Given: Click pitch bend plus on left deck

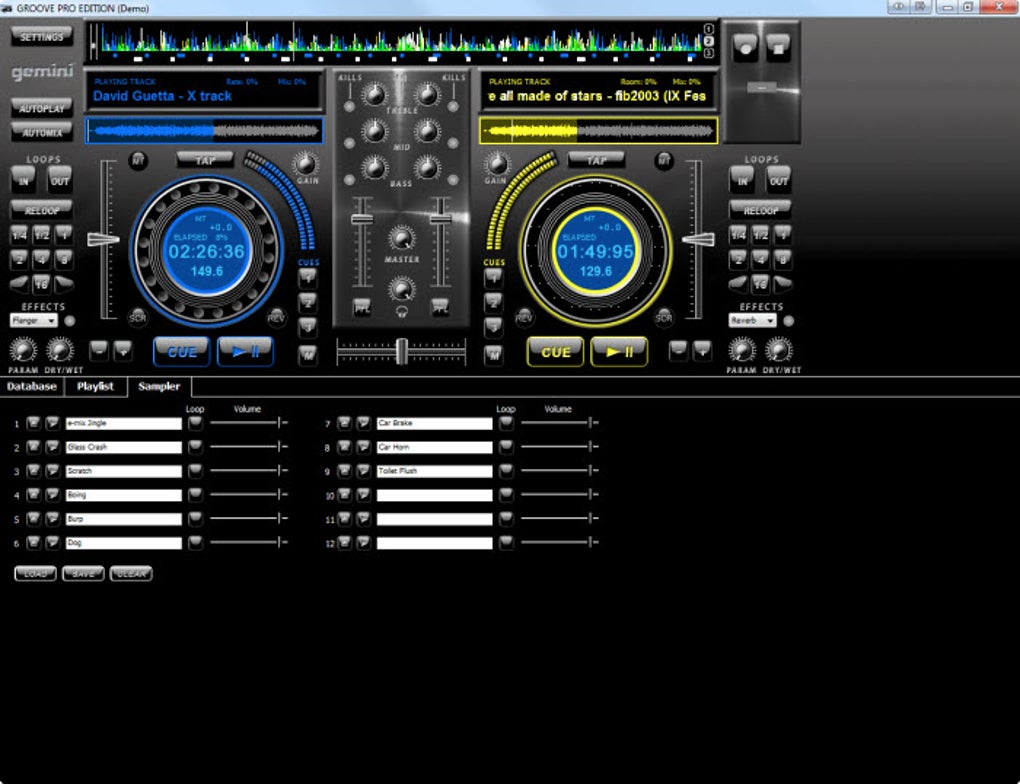Looking at the screenshot, I should 122,351.
